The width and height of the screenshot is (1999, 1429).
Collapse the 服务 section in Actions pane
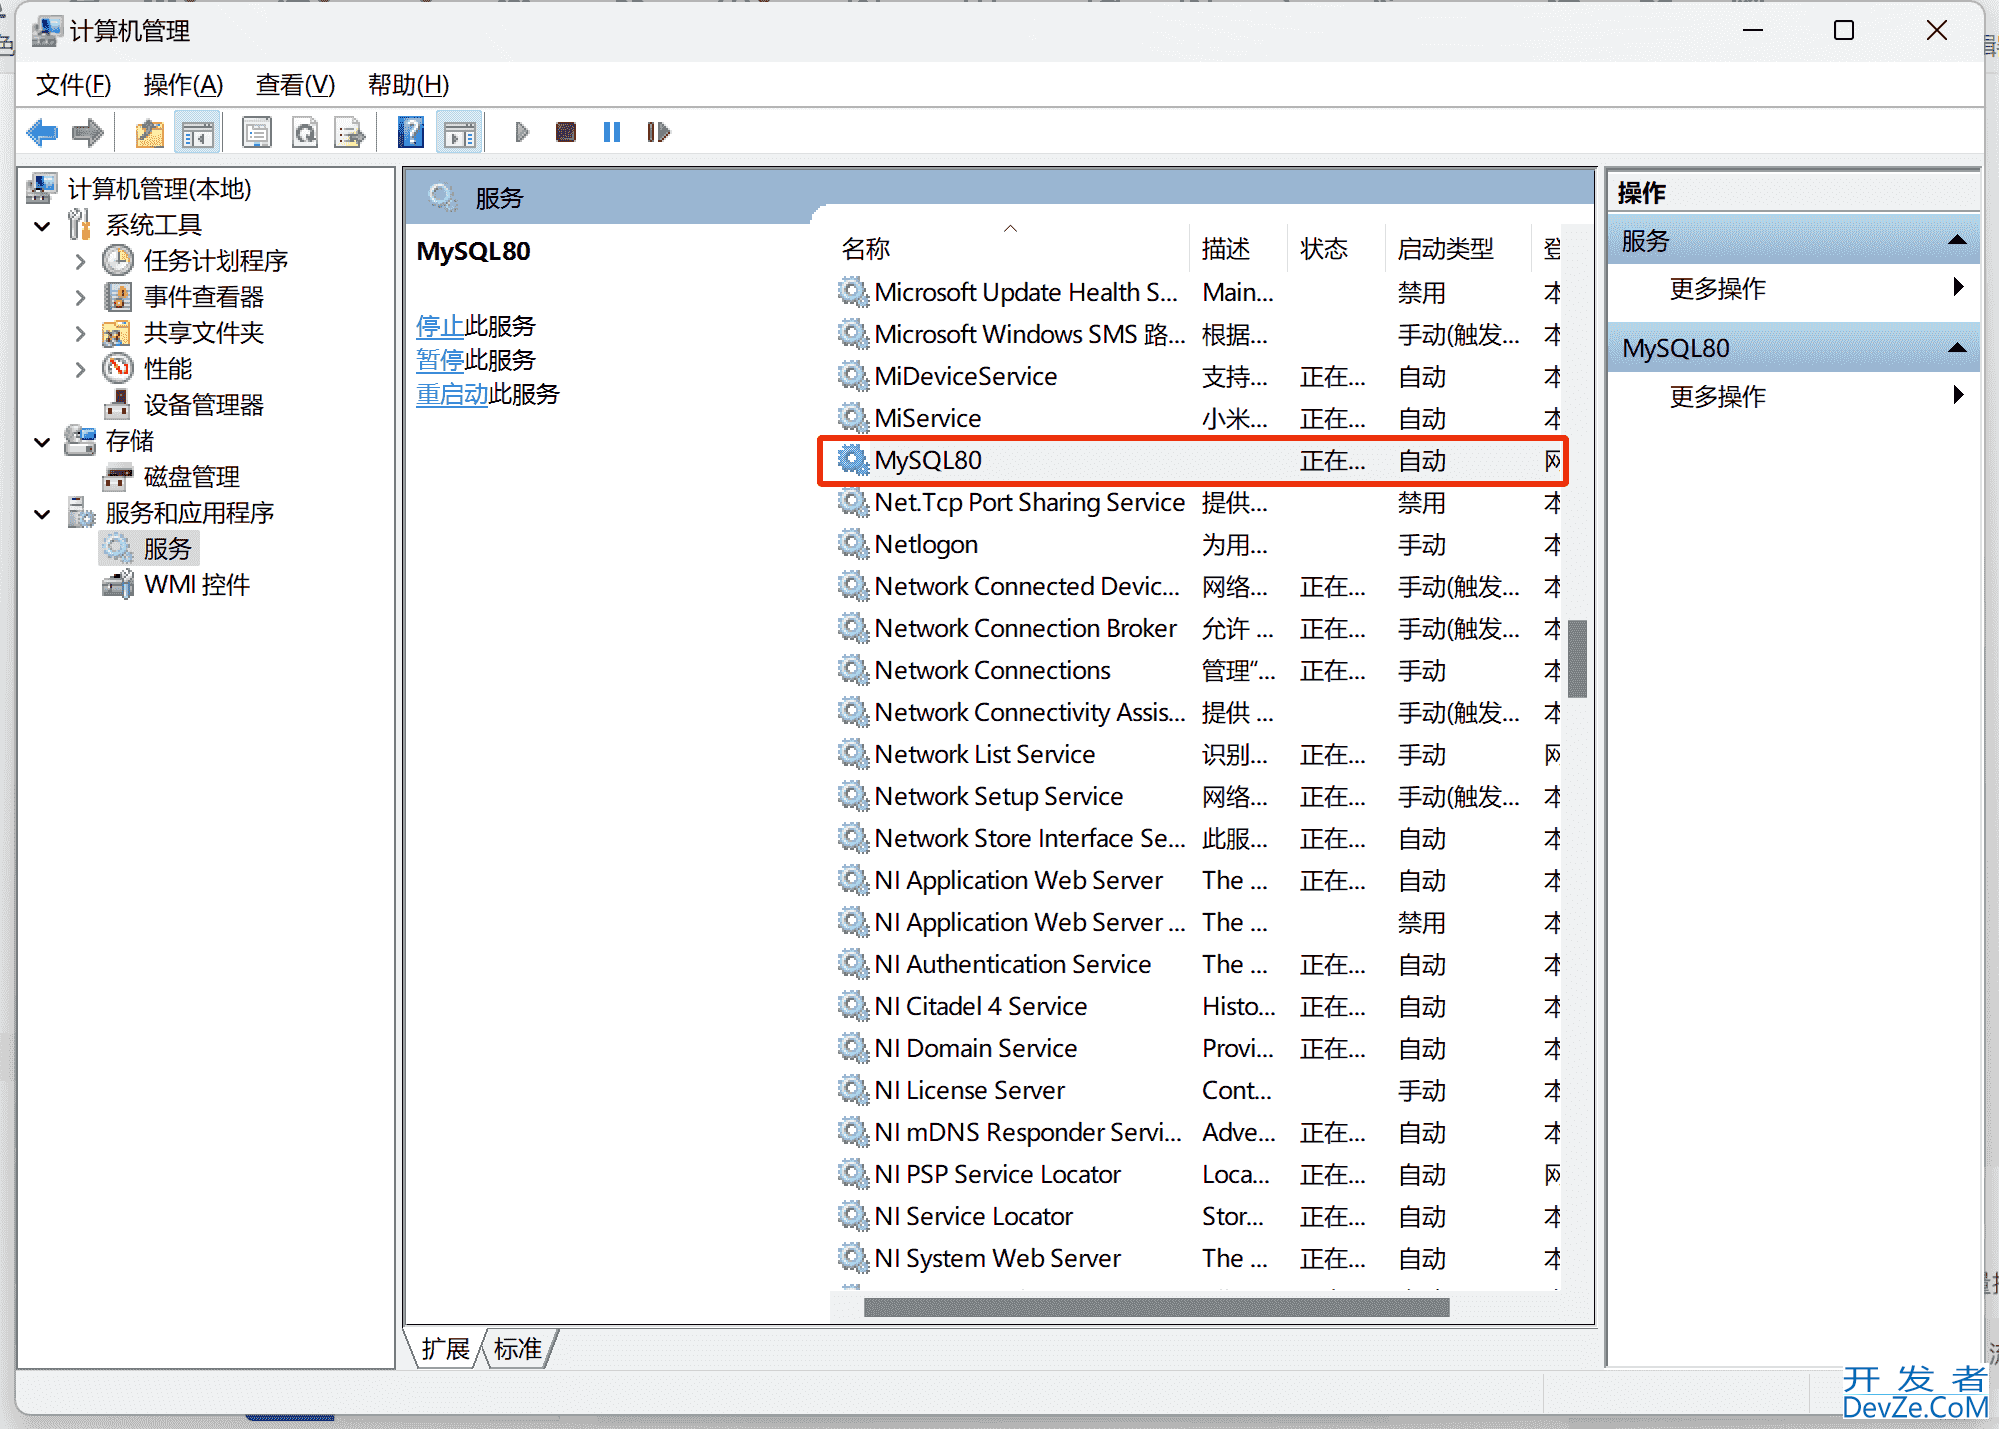1958,241
